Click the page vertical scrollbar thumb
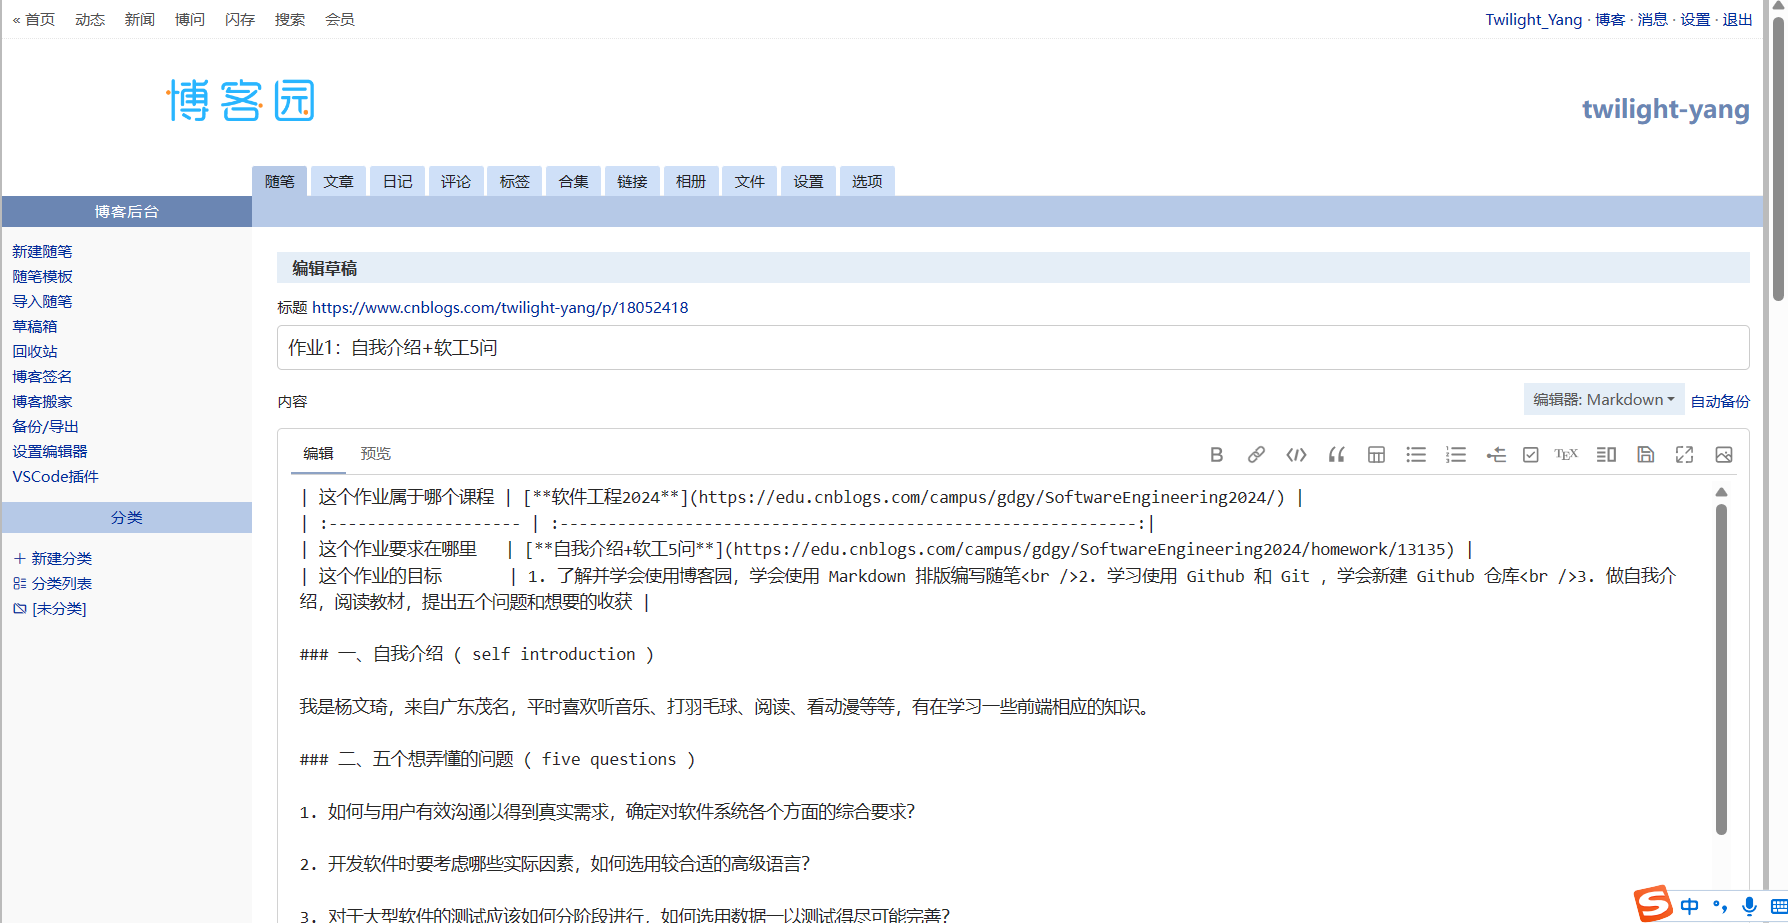Viewport: 1788px width, 923px height. [x=1778, y=158]
